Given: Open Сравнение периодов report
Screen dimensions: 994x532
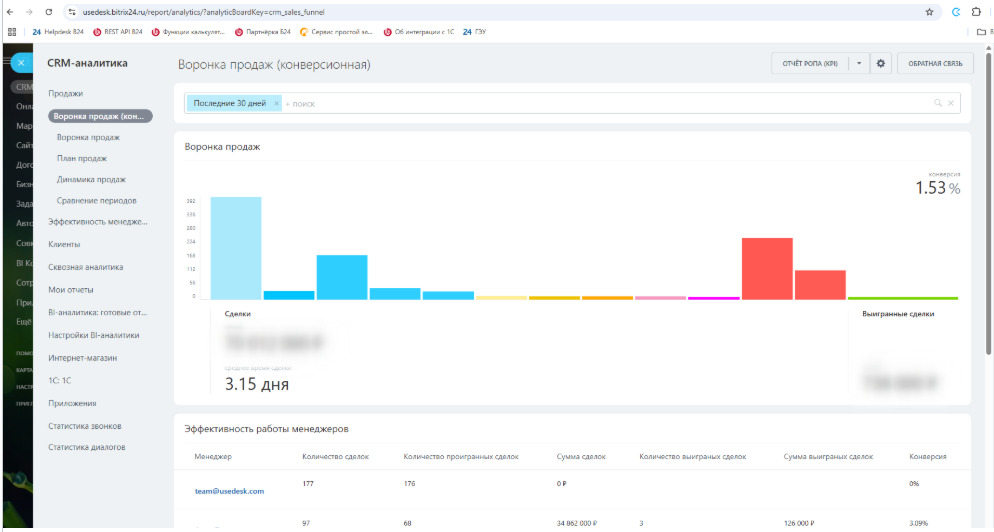Looking at the screenshot, I should pos(96,200).
